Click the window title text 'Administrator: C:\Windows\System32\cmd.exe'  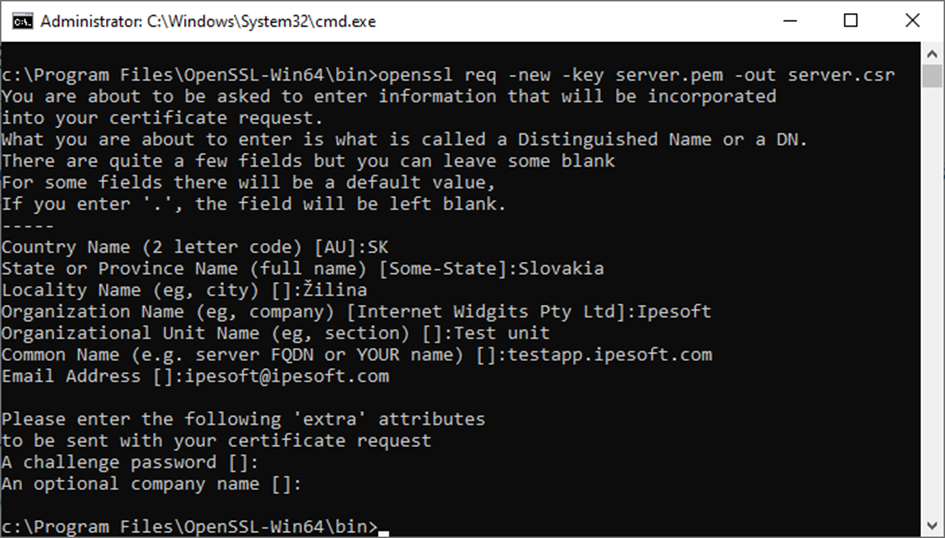pos(208,22)
